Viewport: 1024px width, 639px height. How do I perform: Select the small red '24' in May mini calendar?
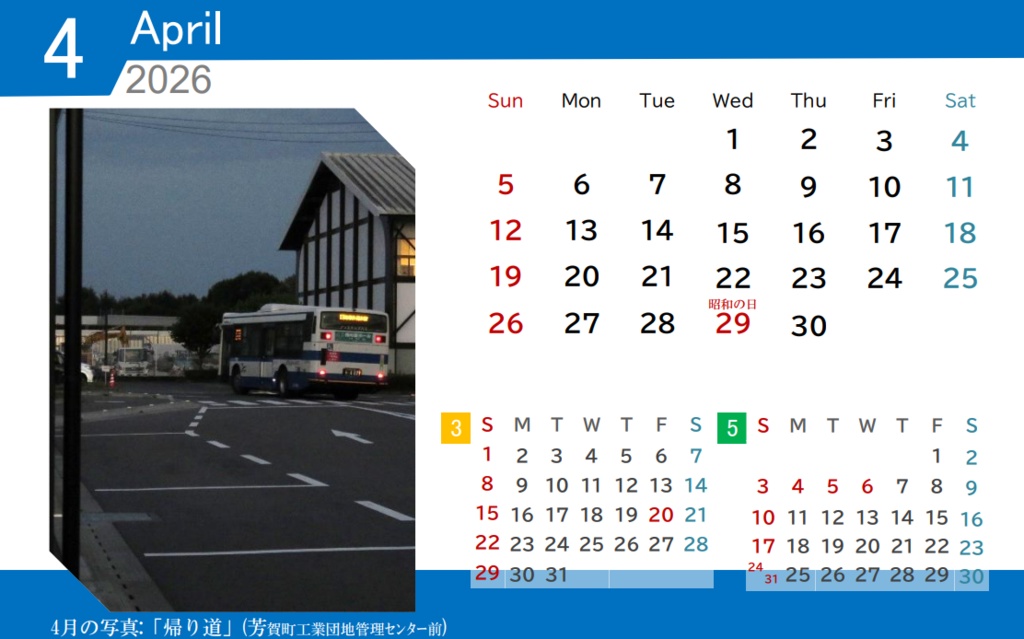[756, 567]
